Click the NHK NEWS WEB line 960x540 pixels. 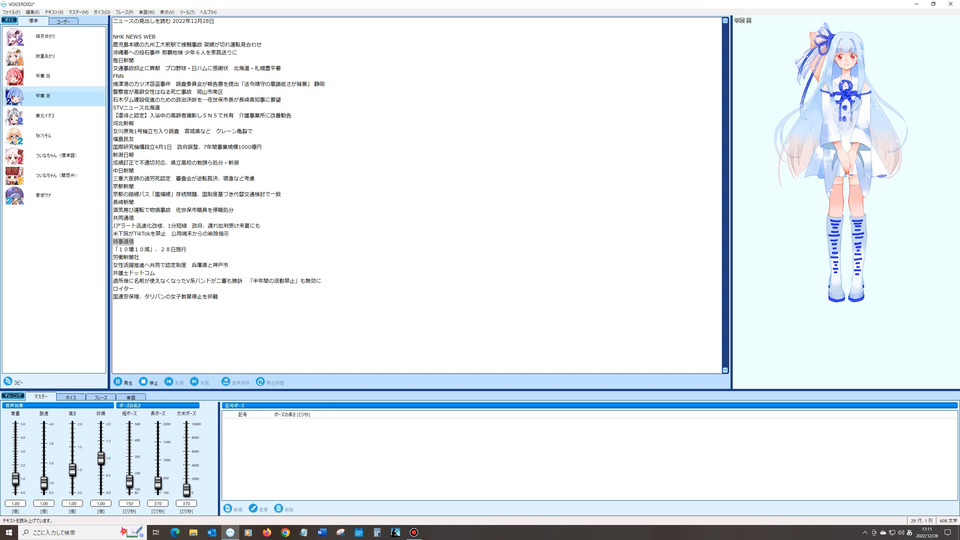click(134, 37)
